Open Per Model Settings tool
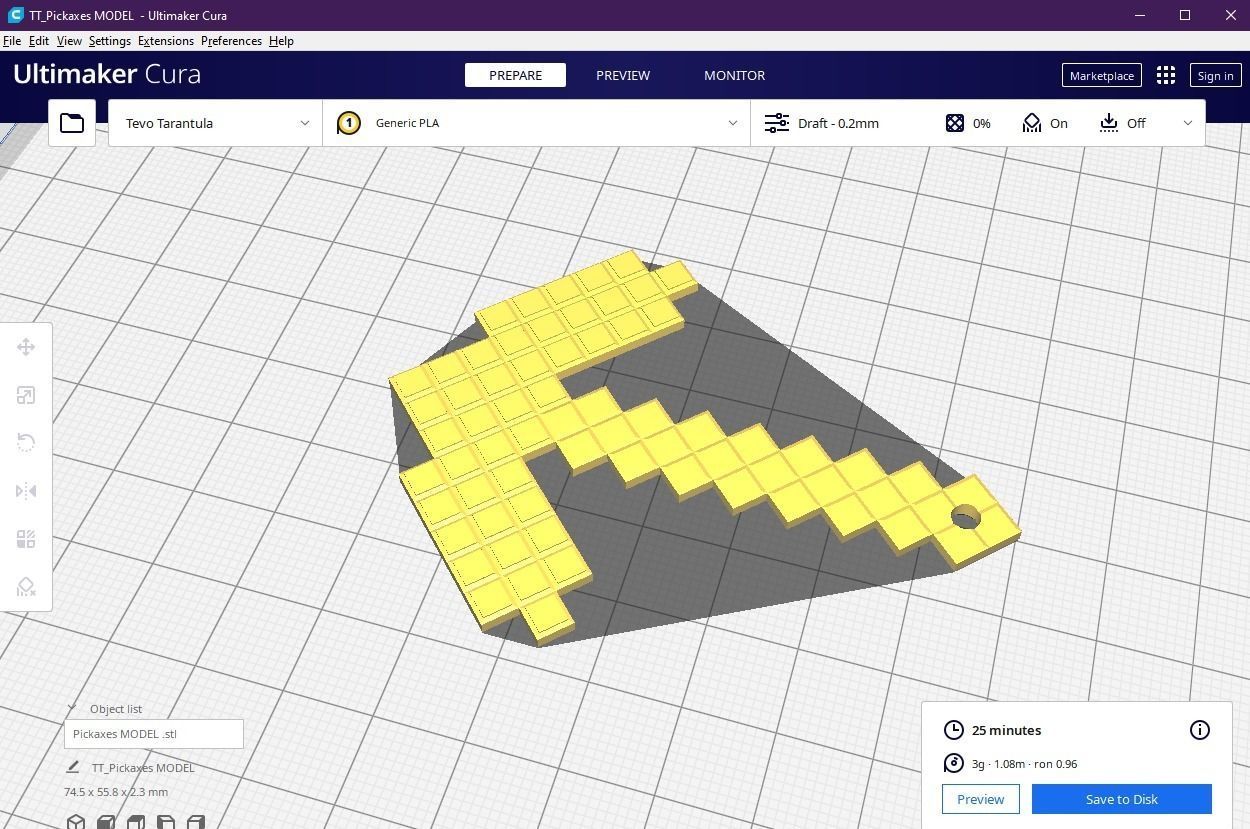 26,539
